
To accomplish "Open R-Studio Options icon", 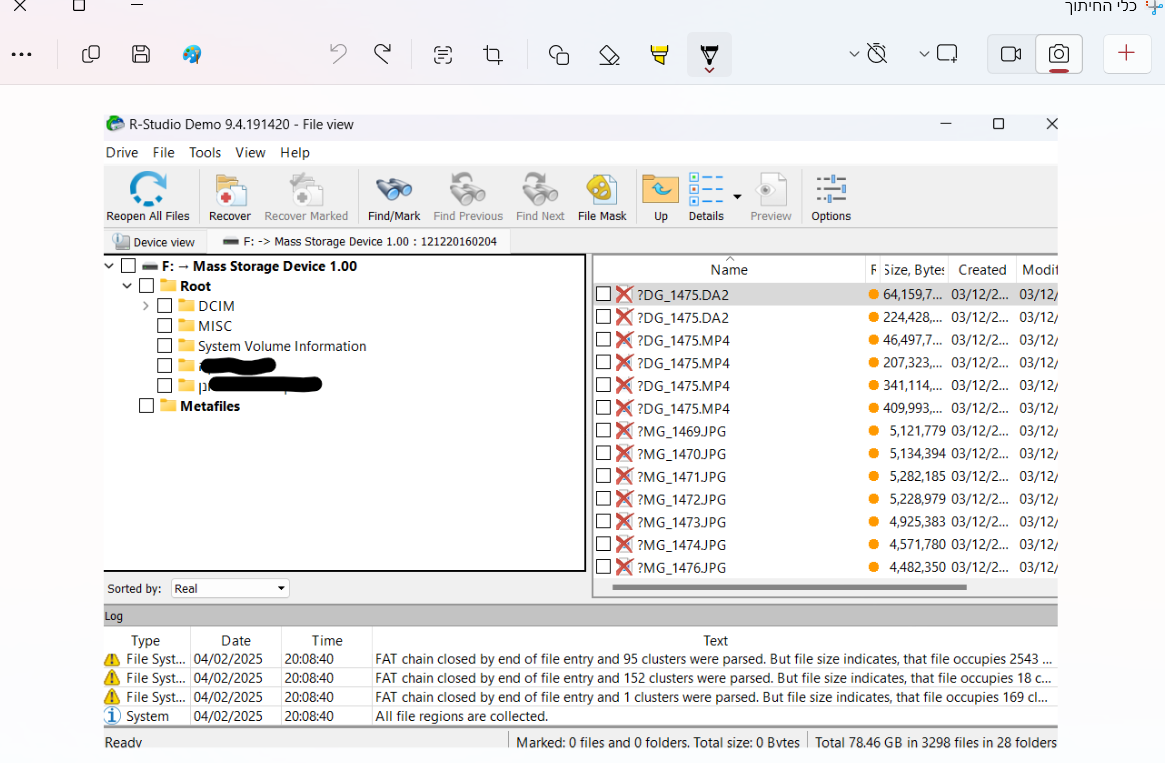I will pyautogui.click(x=831, y=197).
